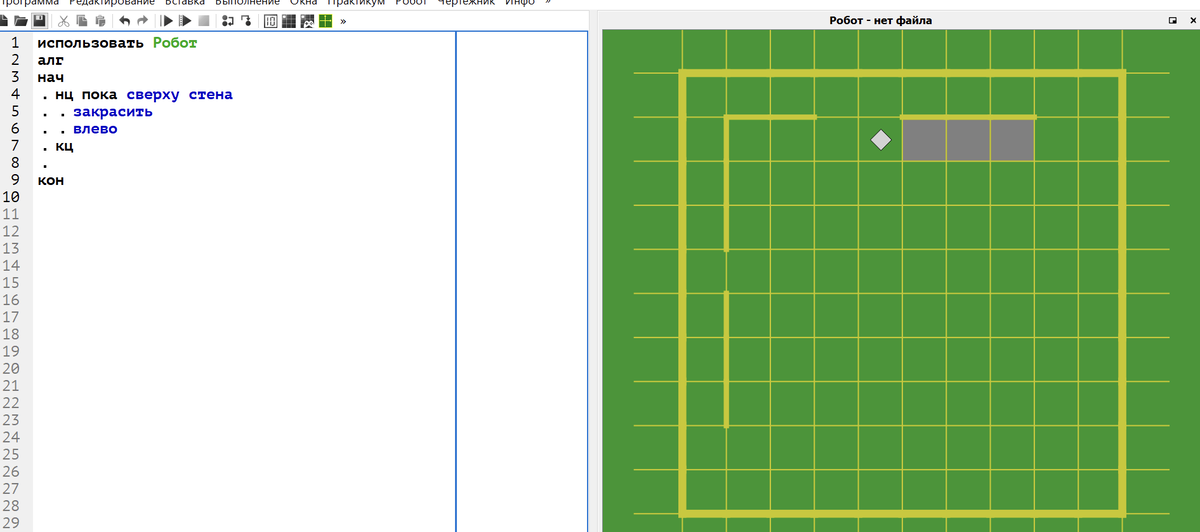Open the variables window icon

pos(270,21)
